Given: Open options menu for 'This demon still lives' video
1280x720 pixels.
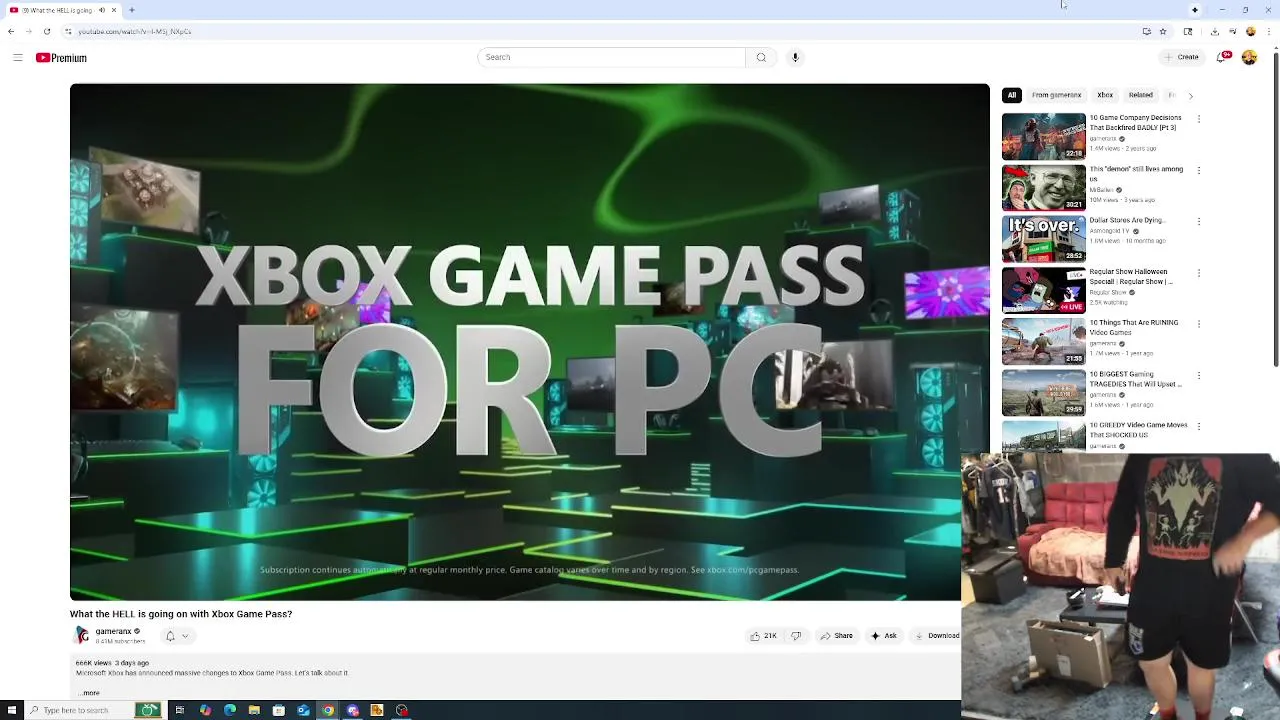Looking at the screenshot, I should click(1198, 170).
